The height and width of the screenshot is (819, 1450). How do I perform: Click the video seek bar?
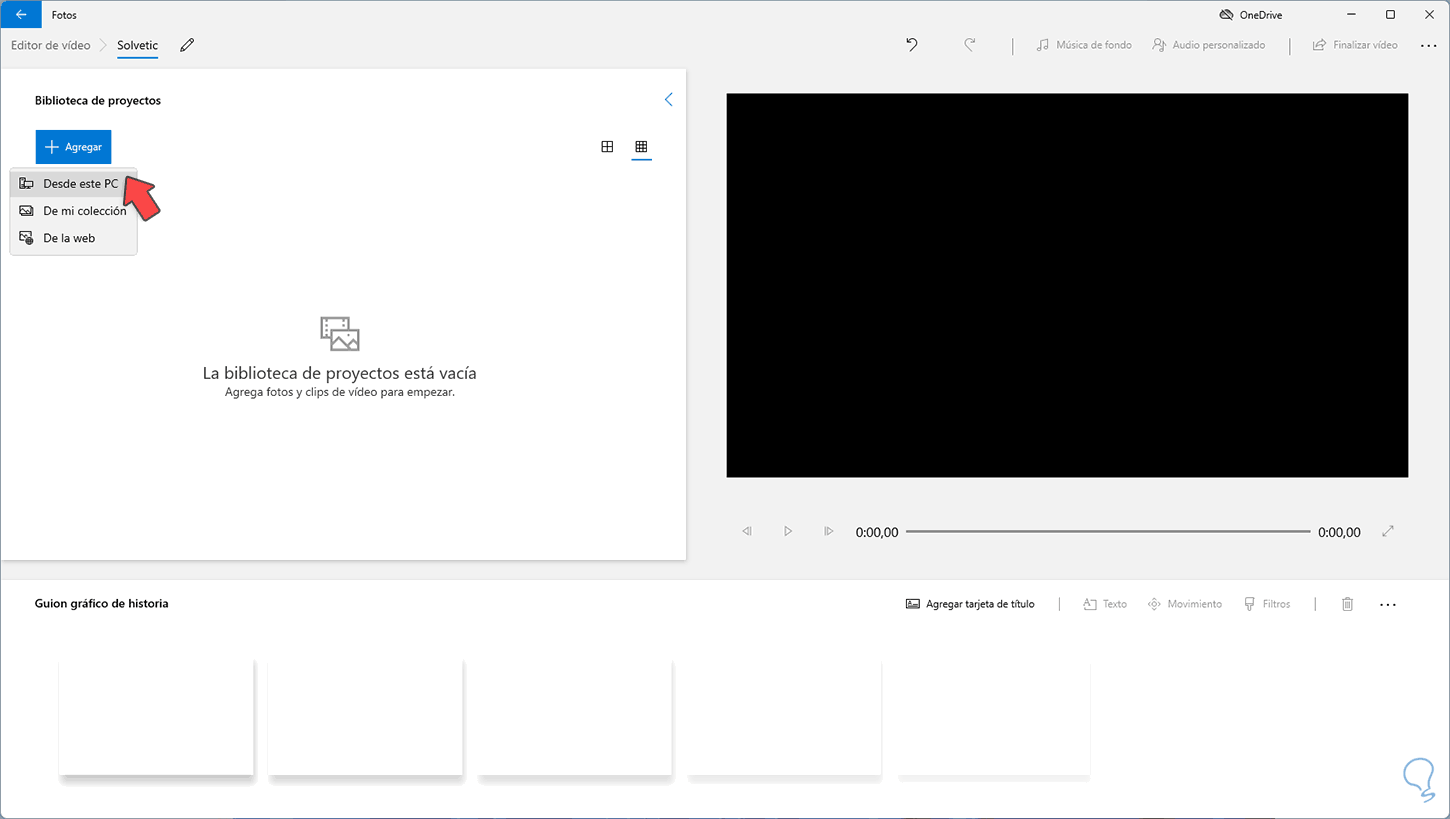pyautogui.click(x=1108, y=532)
